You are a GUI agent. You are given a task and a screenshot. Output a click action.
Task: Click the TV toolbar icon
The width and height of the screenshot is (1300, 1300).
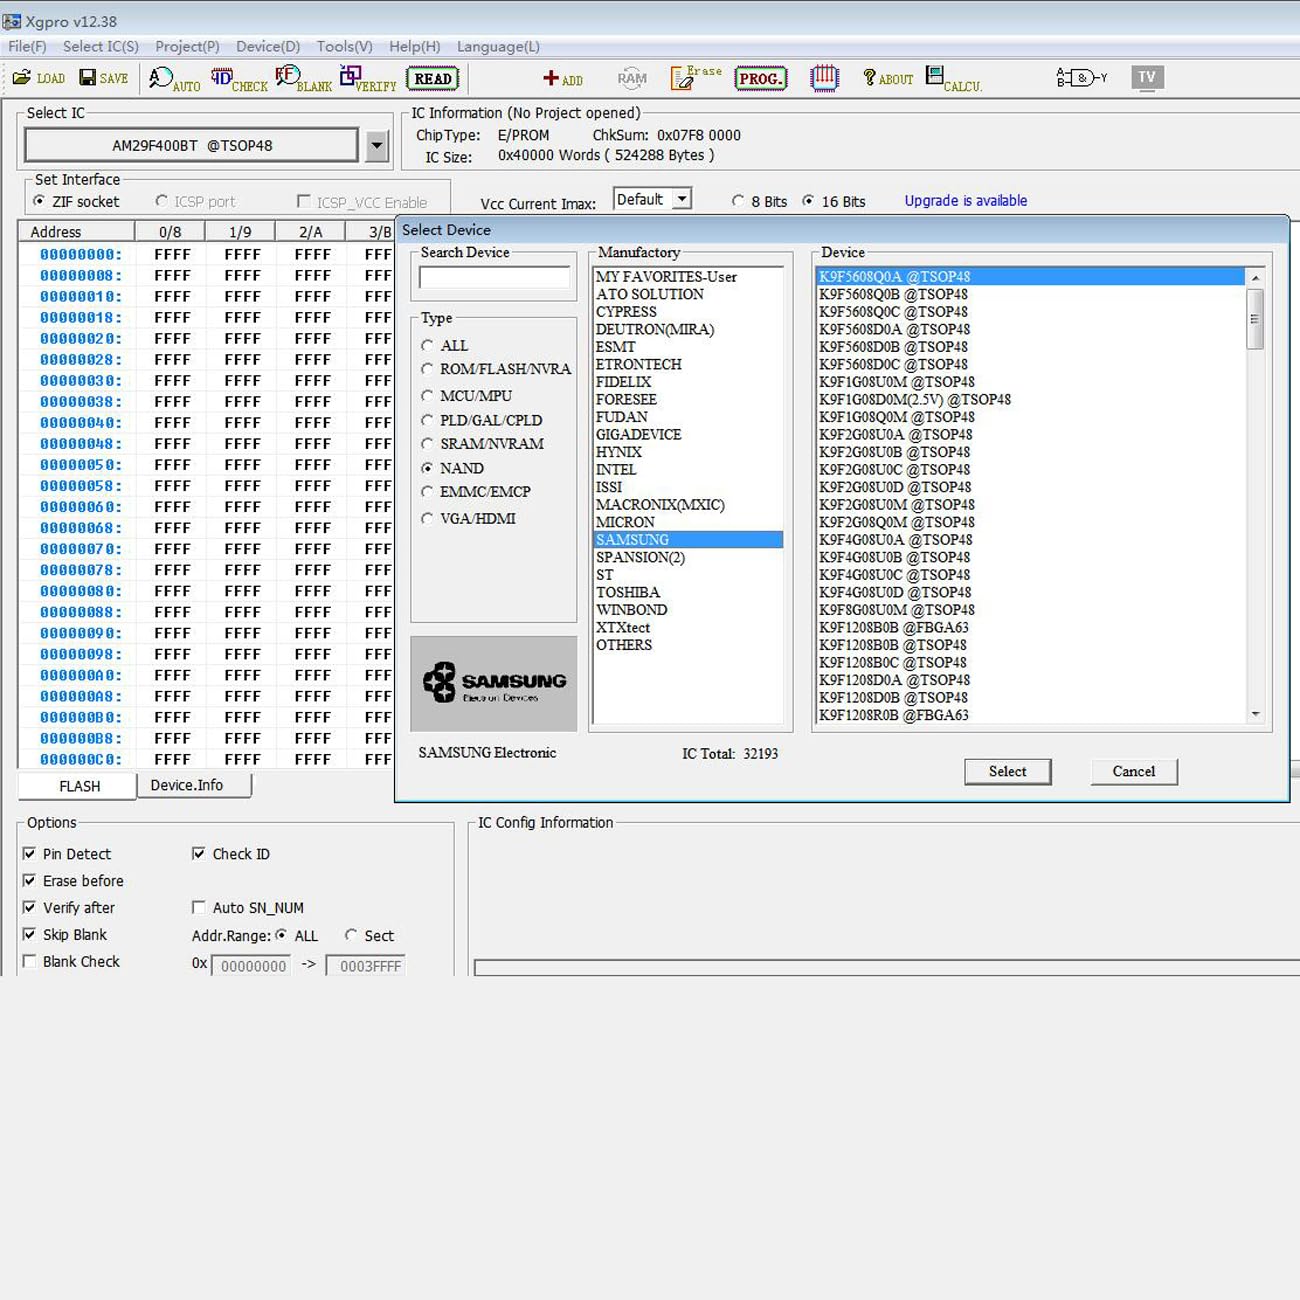1147,78
